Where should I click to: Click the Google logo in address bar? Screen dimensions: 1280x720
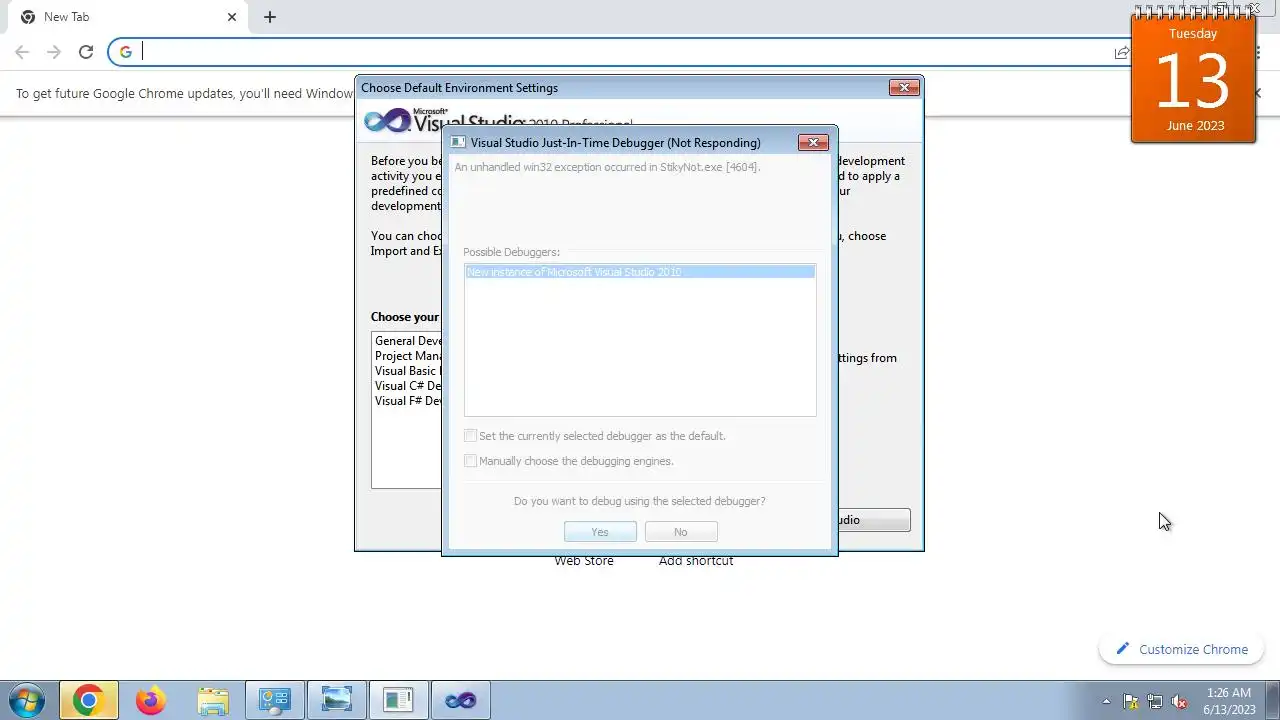pos(125,52)
